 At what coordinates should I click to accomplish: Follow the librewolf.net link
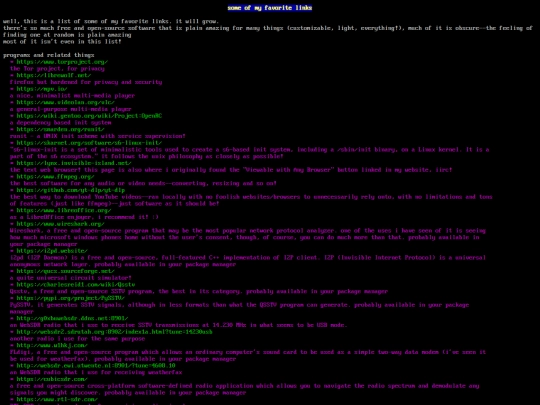(x=54, y=75)
